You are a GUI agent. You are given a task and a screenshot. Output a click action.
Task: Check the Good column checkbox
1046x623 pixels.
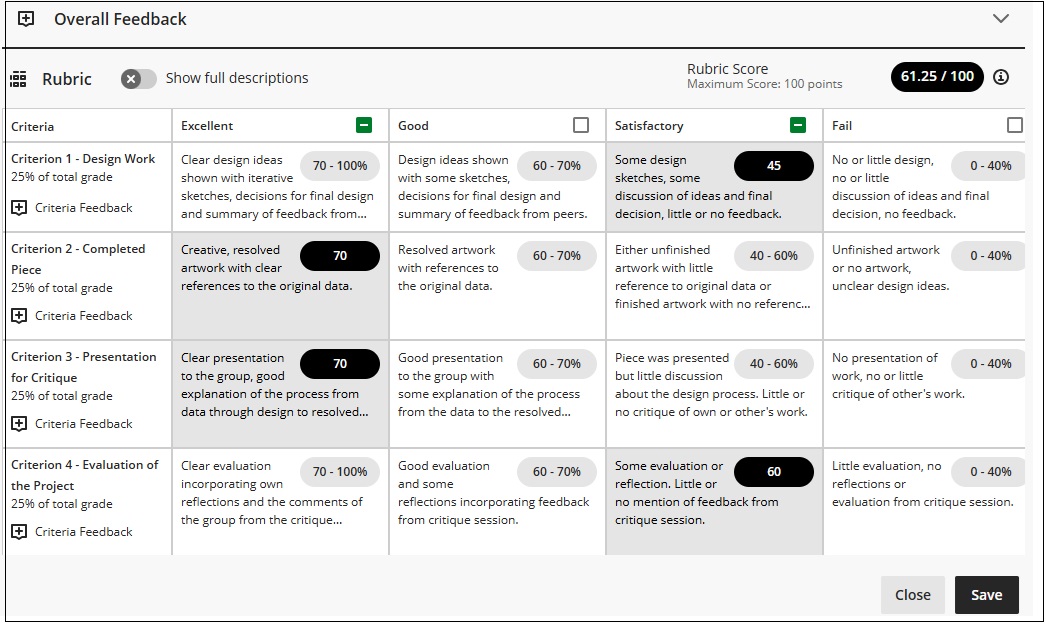583,125
